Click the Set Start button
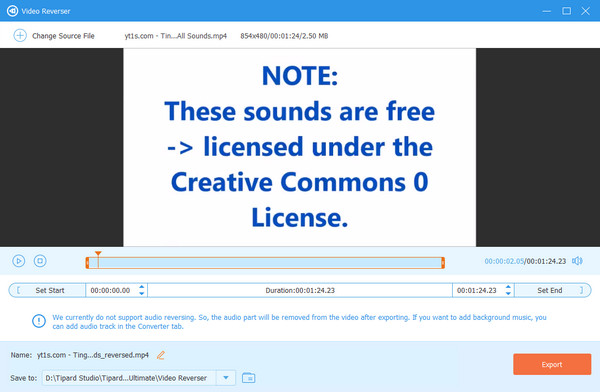The height and width of the screenshot is (392, 600). [47, 290]
